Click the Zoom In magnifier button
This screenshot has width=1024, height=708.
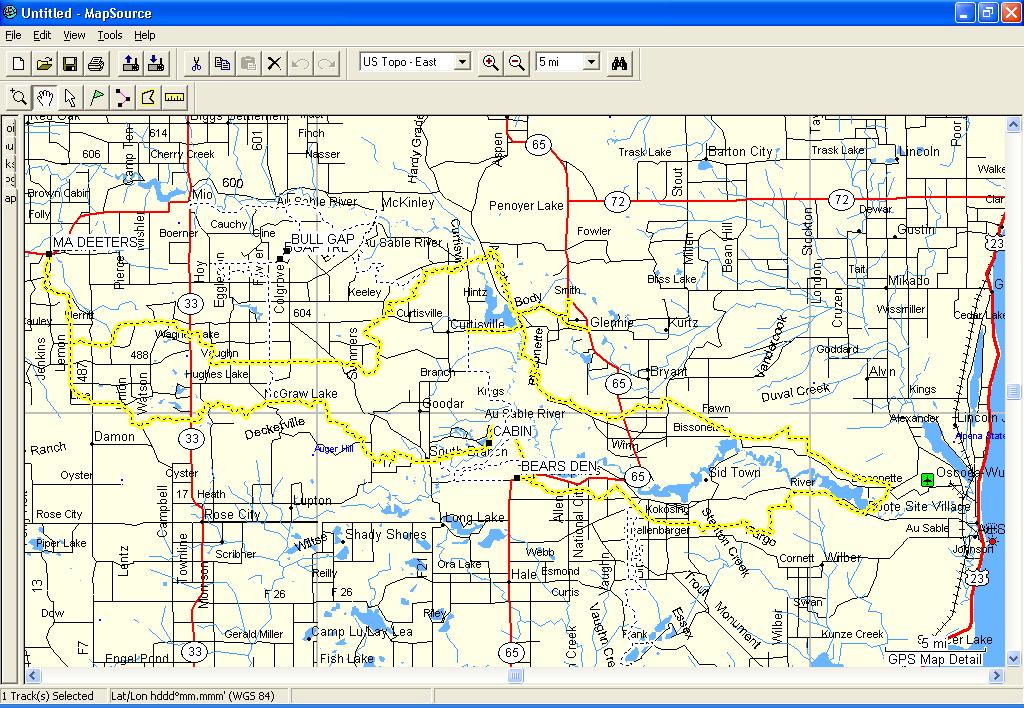490,63
